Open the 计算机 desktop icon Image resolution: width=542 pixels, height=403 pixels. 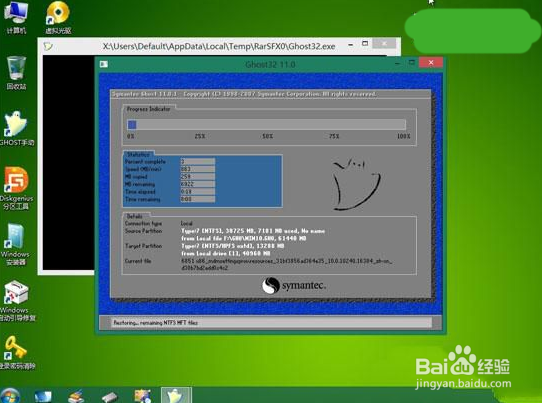click(x=16, y=17)
